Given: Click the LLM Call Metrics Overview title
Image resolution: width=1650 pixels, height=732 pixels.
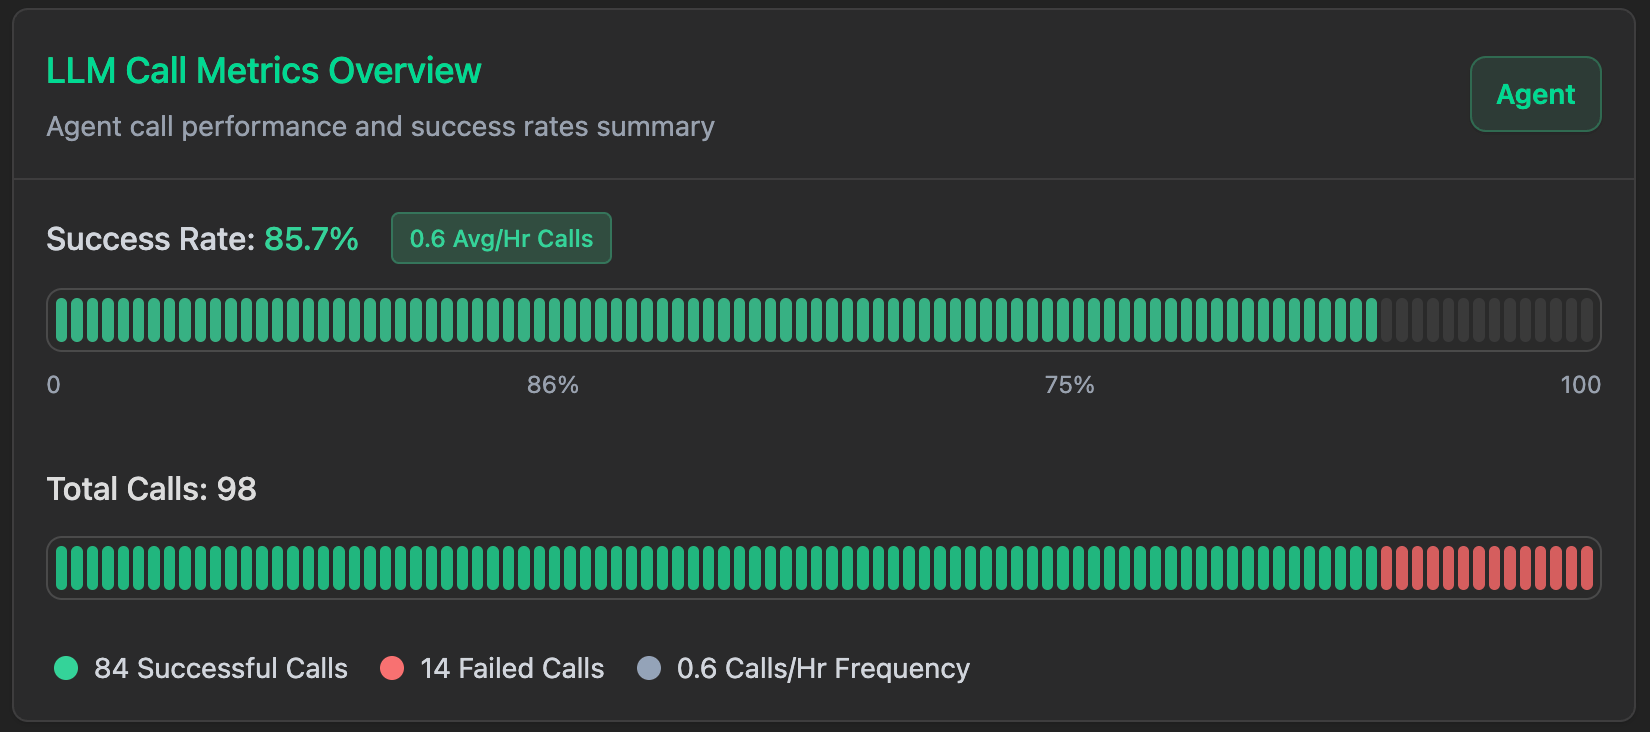Looking at the screenshot, I should click(264, 71).
